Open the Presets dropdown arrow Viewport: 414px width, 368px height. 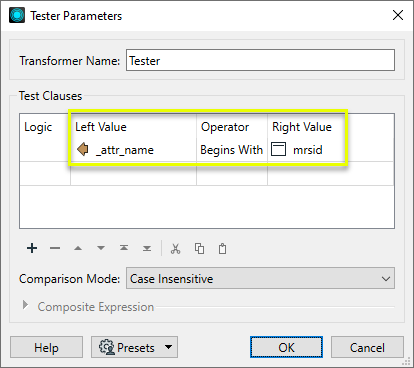pos(169,347)
